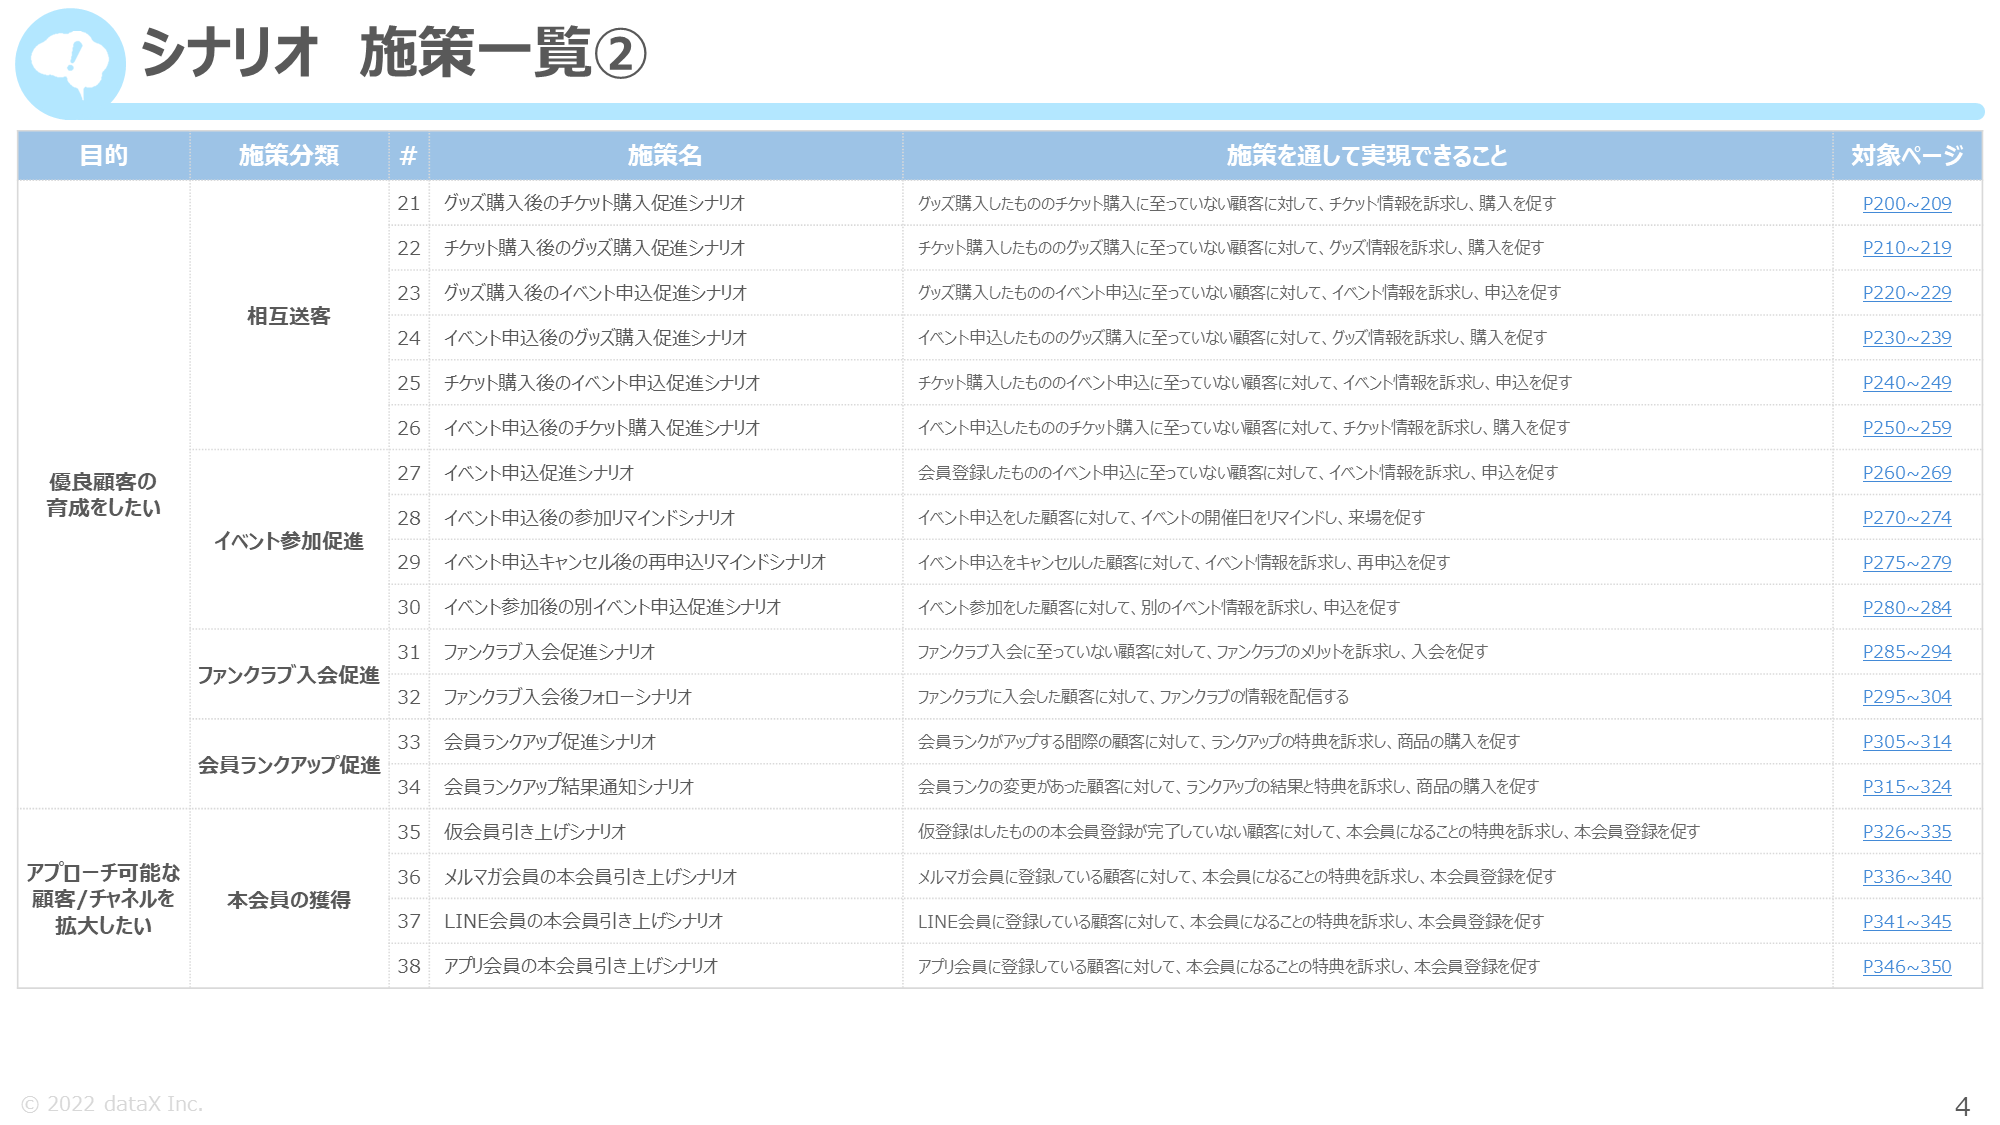This screenshot has height=1125, width=2000.
Task: Click the 相互送客 category cell
Action: pos(289,316)
